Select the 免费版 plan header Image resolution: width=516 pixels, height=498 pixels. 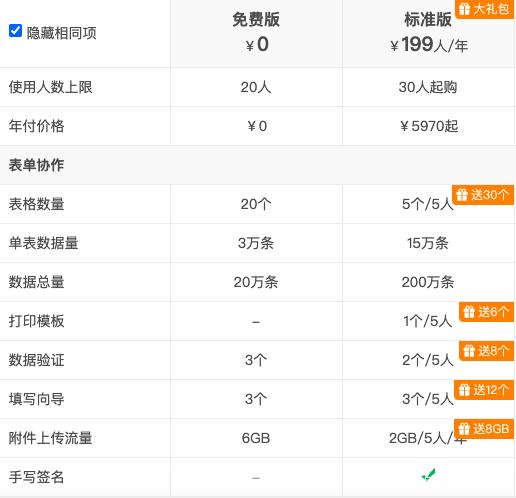(256, 19)
